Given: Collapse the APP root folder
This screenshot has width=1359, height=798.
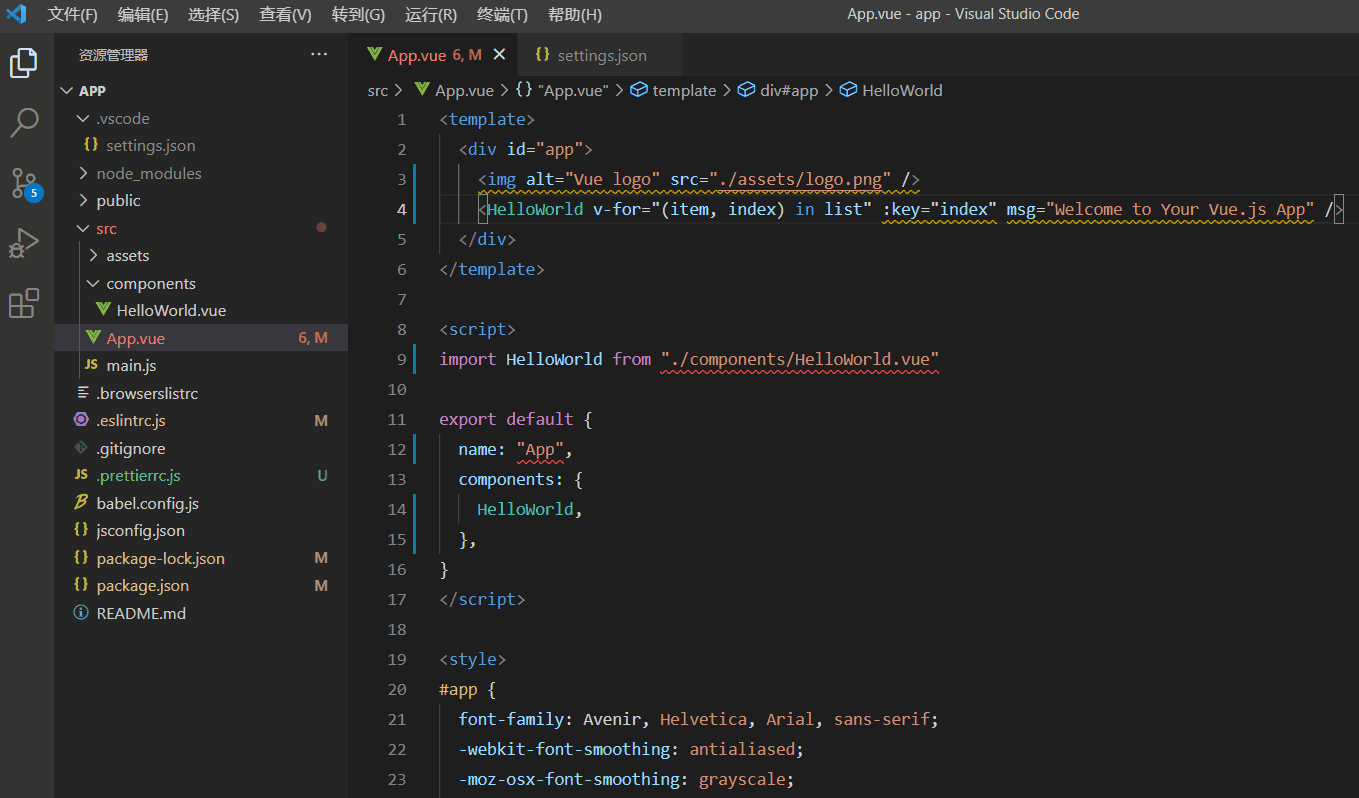Looking at the screenshot, I should point(68,90).
